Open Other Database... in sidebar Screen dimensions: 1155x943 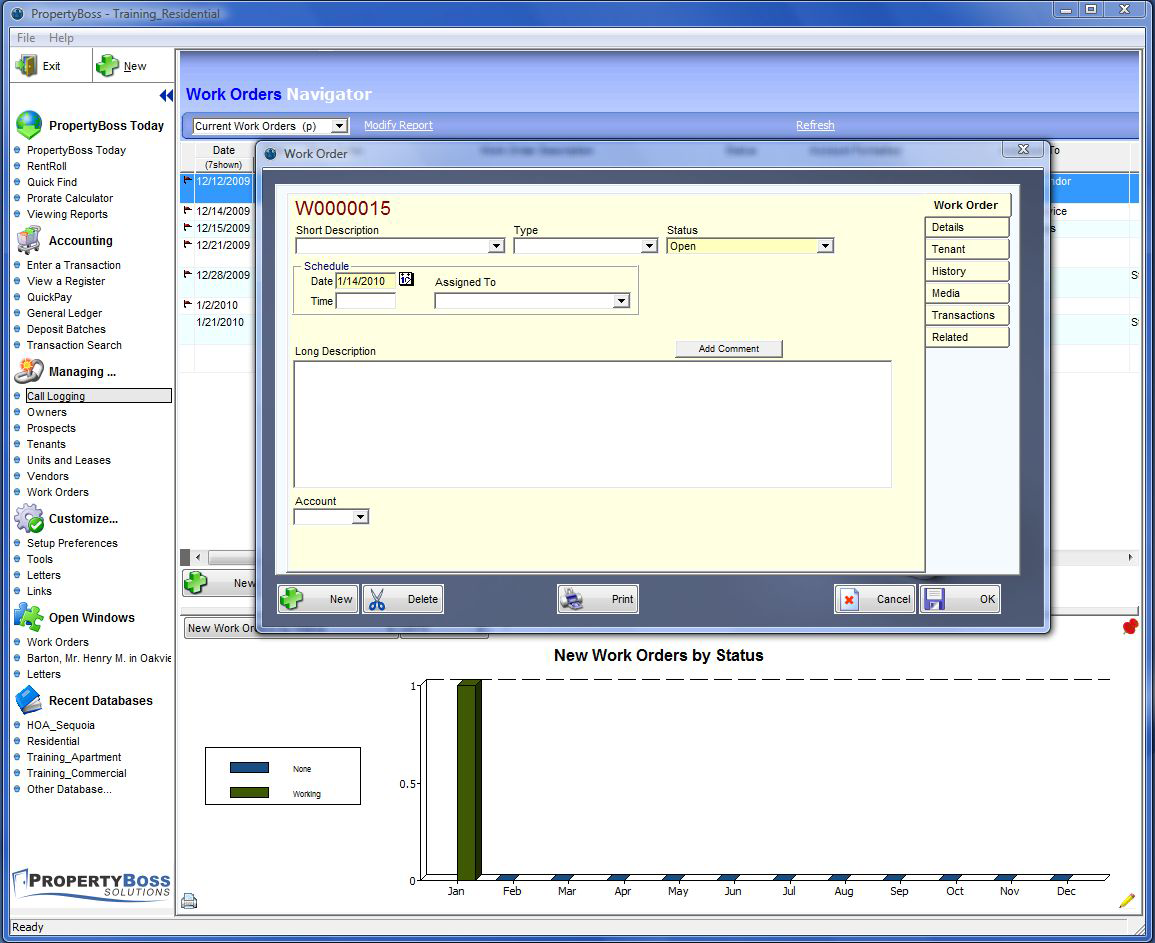[69, 789]
